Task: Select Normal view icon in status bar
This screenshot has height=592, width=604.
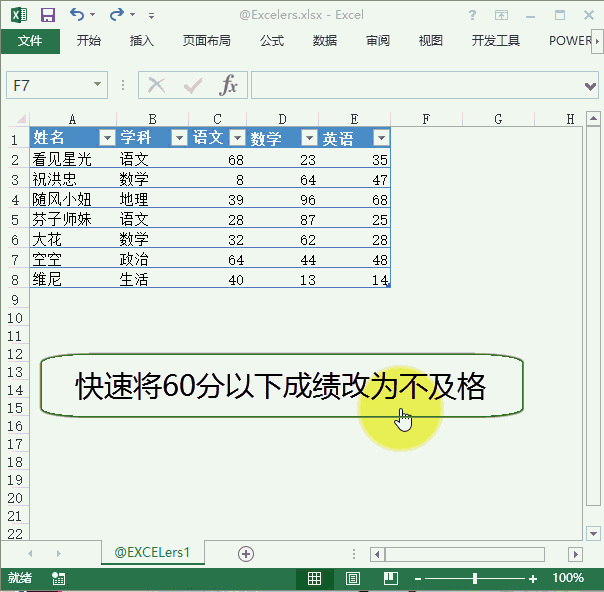Action: 314,578
